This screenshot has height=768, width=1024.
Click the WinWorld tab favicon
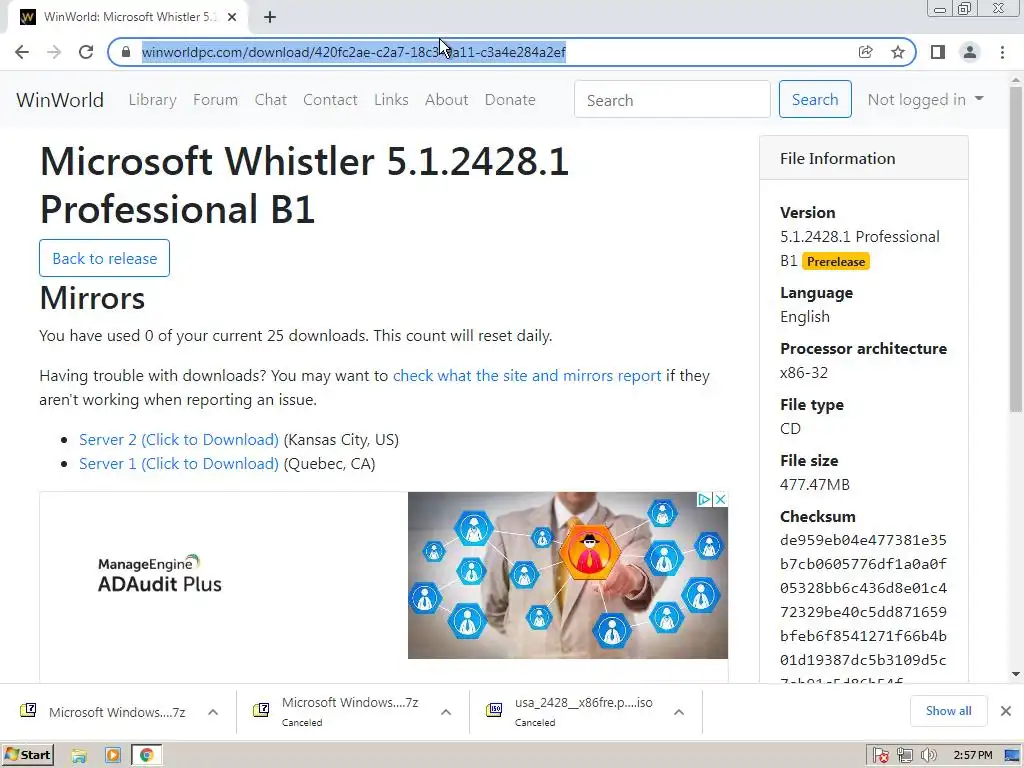pyautogui.click(x=27, y=17)
